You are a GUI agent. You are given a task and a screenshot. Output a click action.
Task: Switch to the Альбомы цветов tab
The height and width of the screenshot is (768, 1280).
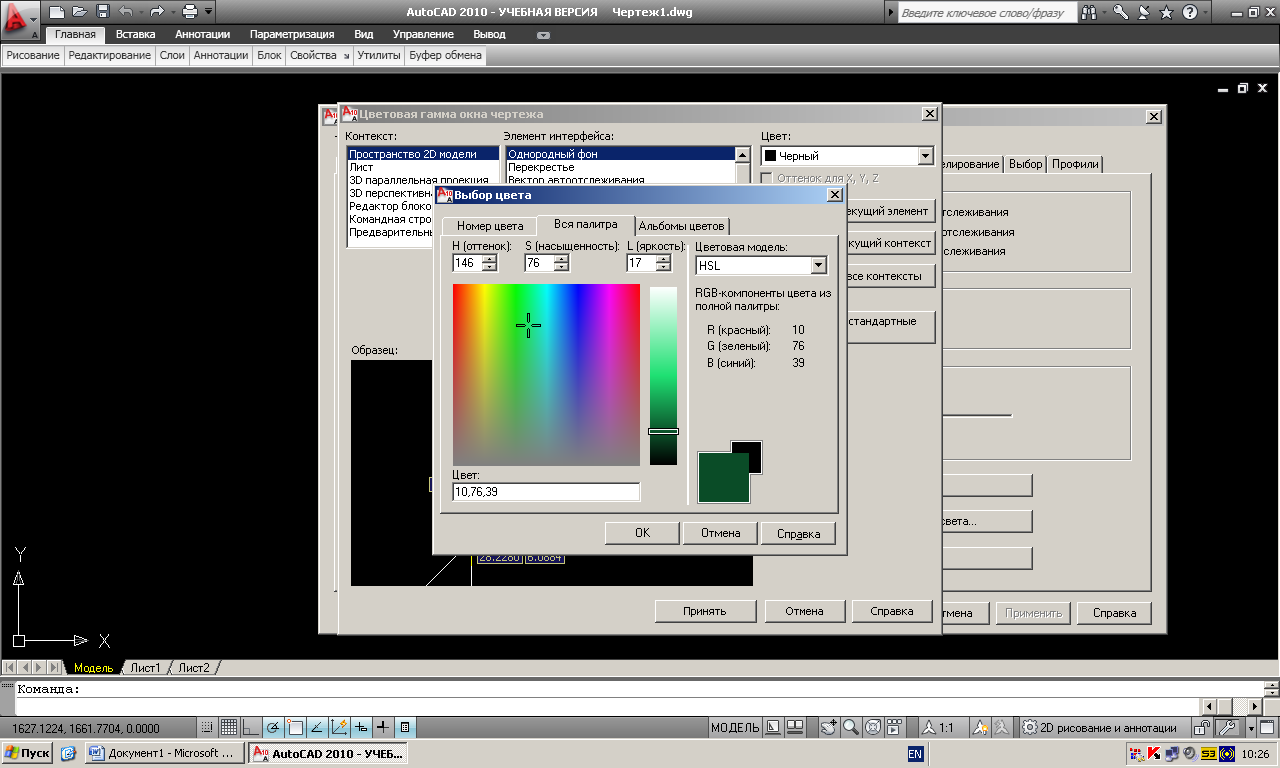click(684, 225)
